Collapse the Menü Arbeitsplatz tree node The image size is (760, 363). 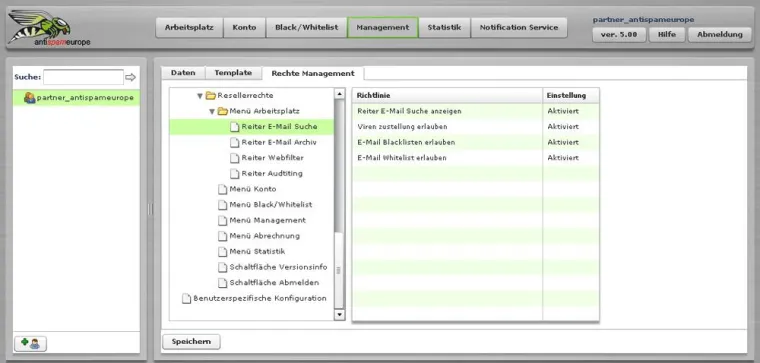coord(212,111)
